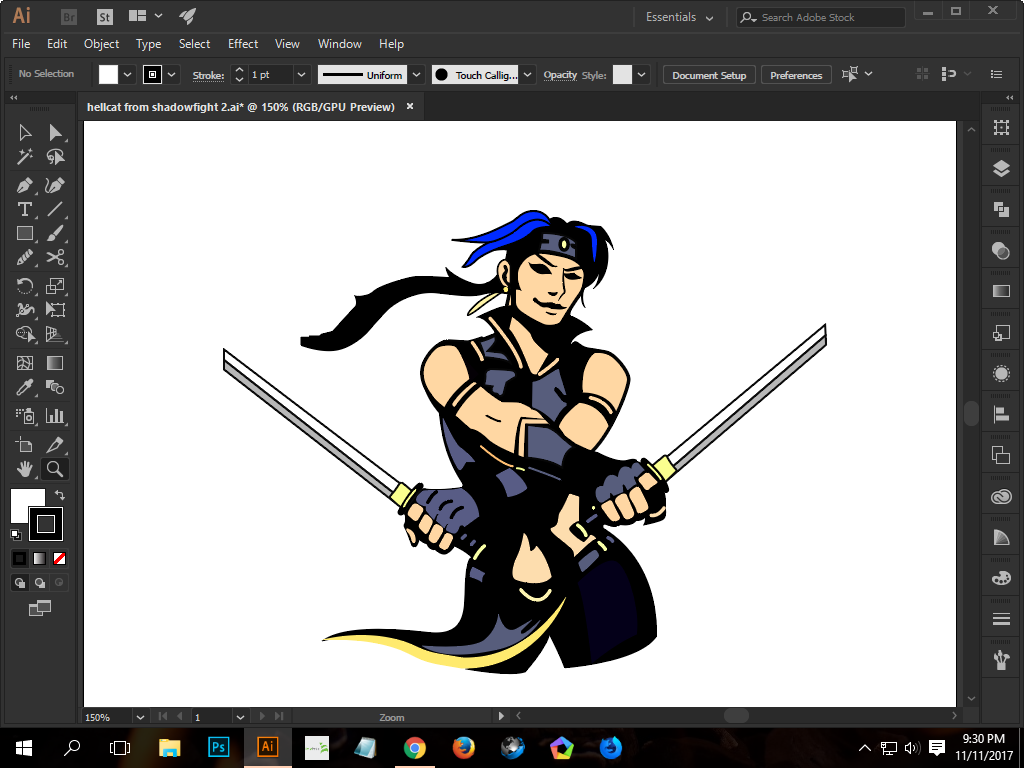Click the white fill color swatch
The image size is (1024, 768).
108,74
